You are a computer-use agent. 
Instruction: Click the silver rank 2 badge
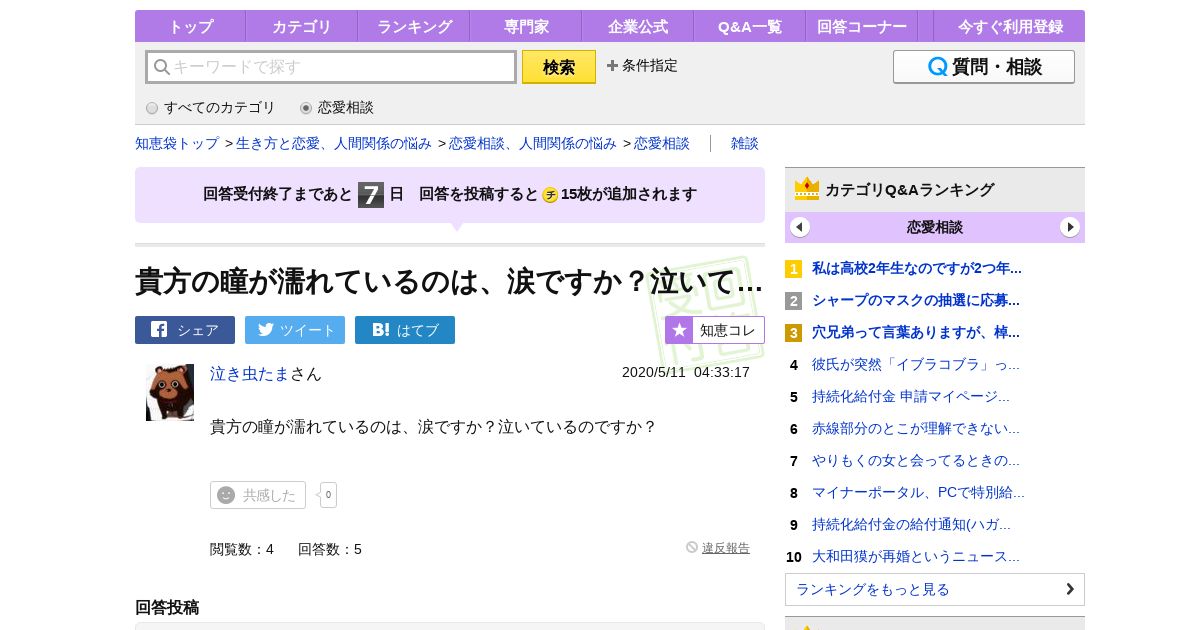tap(794, 301)
